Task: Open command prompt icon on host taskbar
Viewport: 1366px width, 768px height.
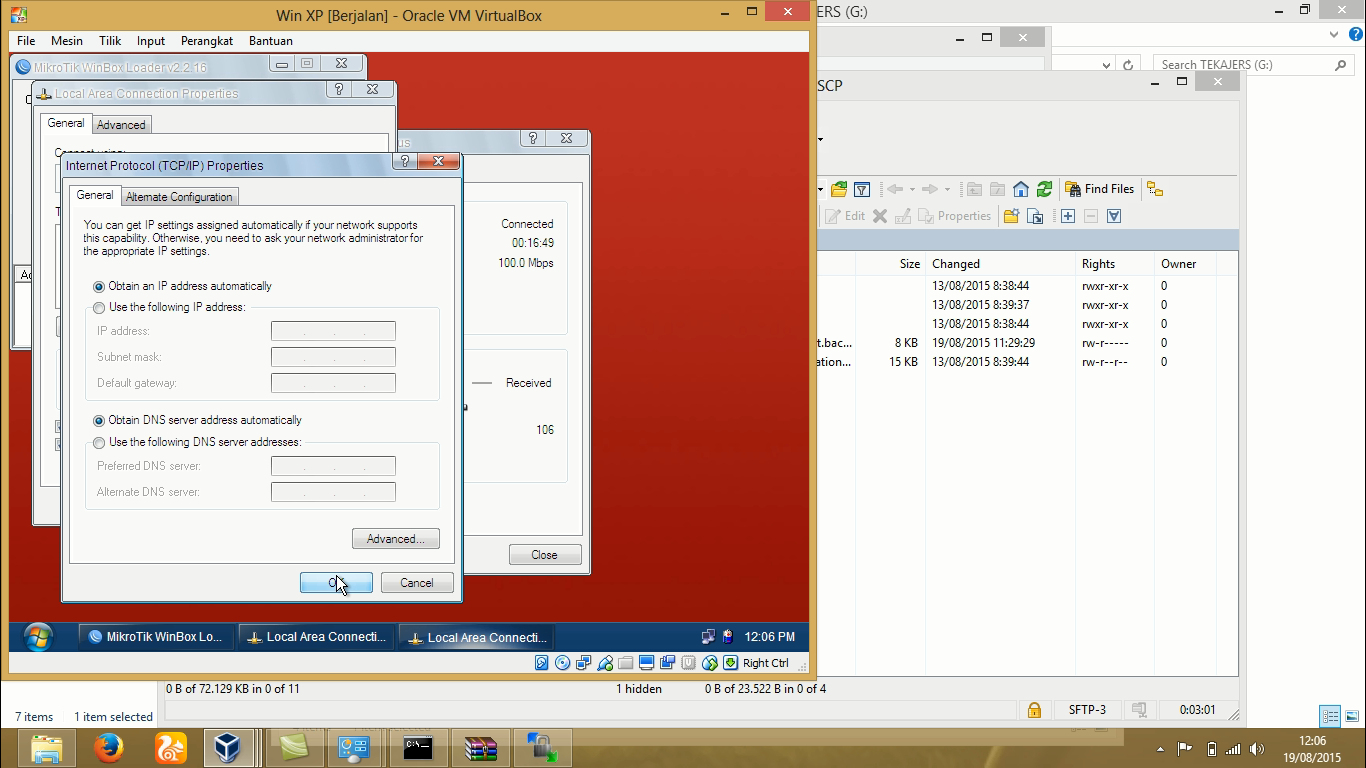Action: (418, 747)
